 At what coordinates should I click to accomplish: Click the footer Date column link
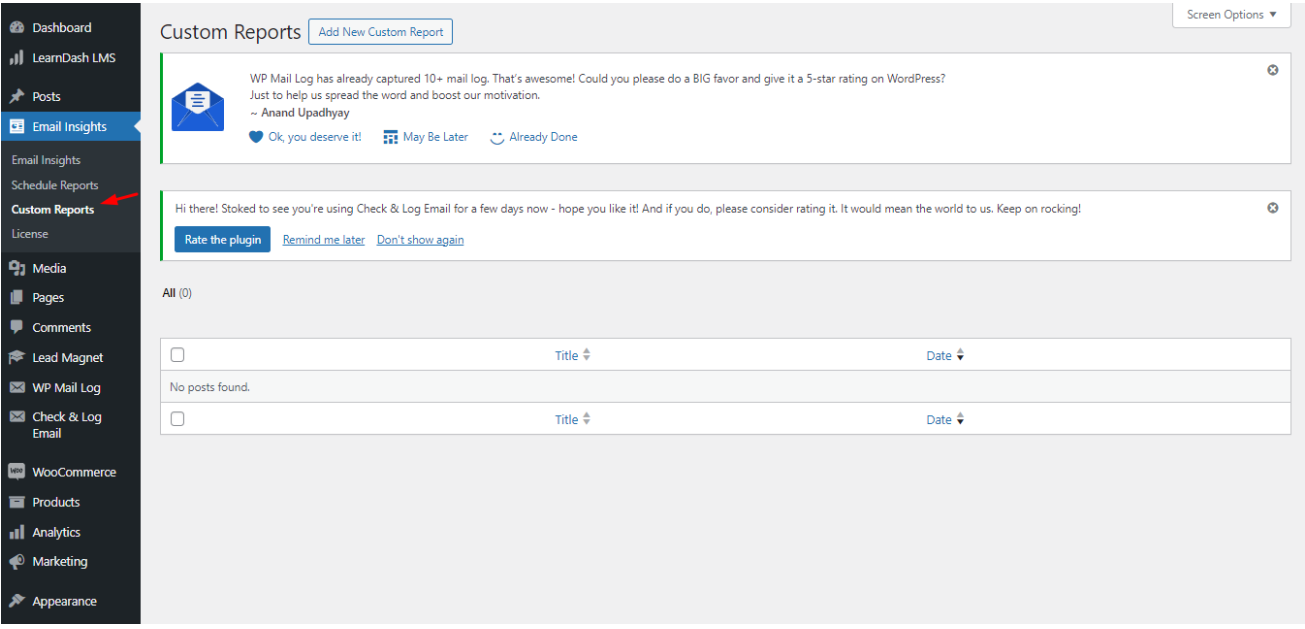939,420
